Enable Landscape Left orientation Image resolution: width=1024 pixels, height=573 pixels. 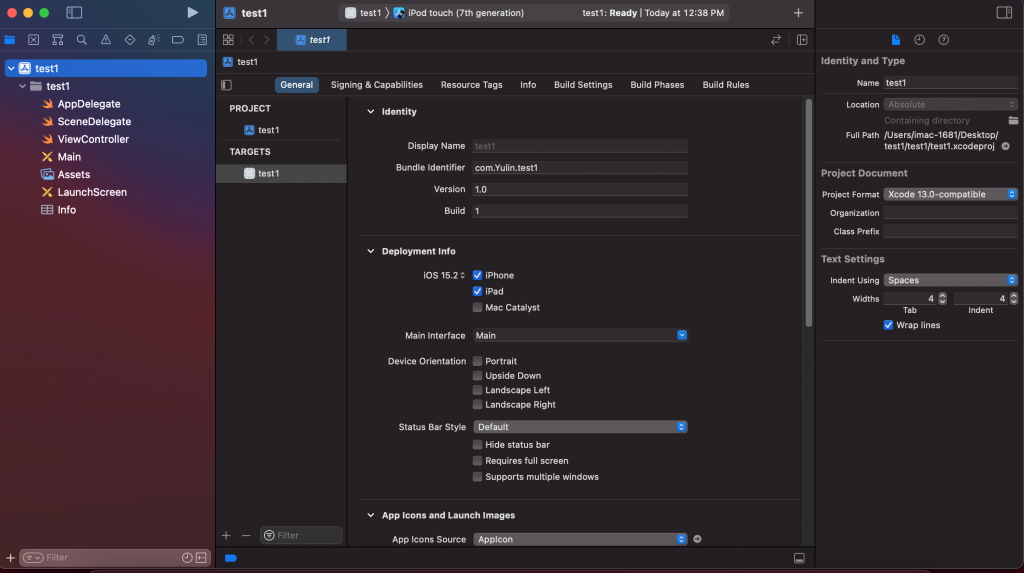477,390
